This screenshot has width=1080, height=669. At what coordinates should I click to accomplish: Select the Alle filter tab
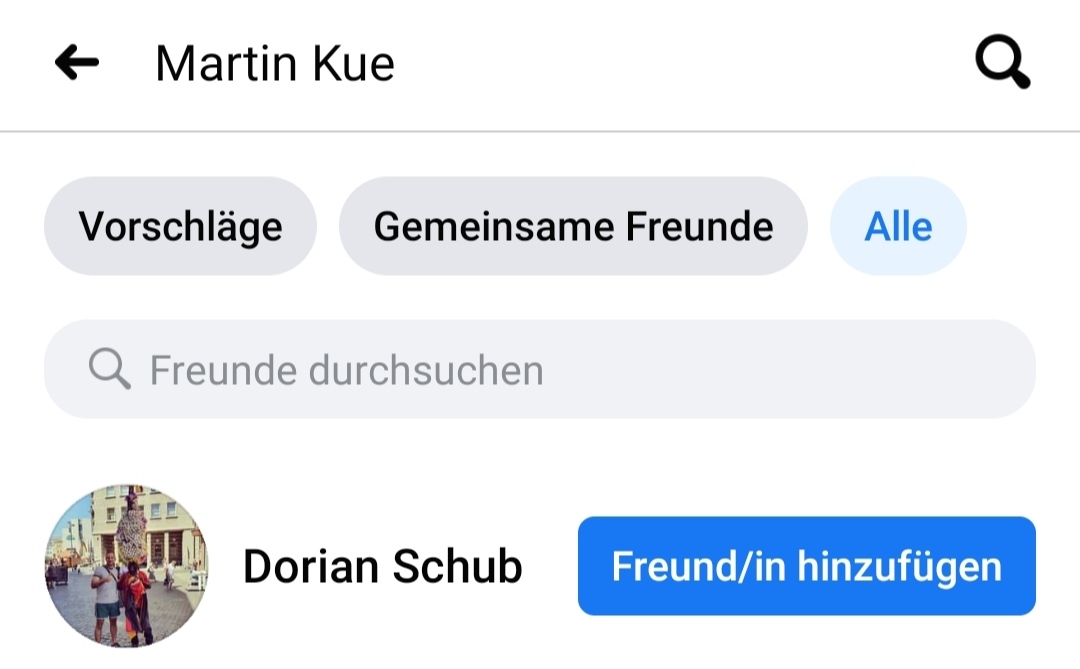point(898,227)
